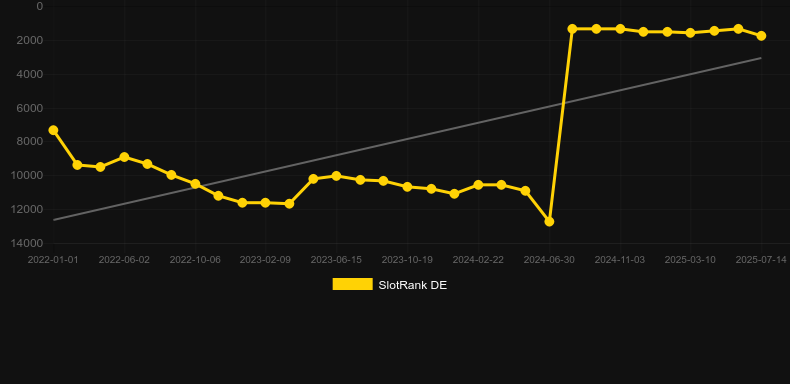Click the first data point after the jump
The image size is (790, 384).
tap(572, 29)
